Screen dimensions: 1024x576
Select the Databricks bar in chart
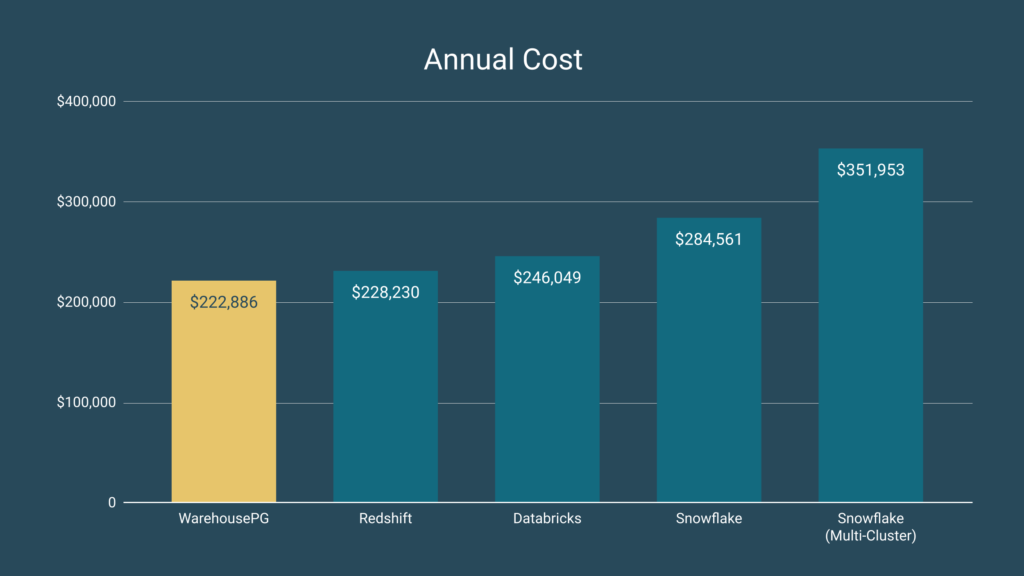coord(547,400)
